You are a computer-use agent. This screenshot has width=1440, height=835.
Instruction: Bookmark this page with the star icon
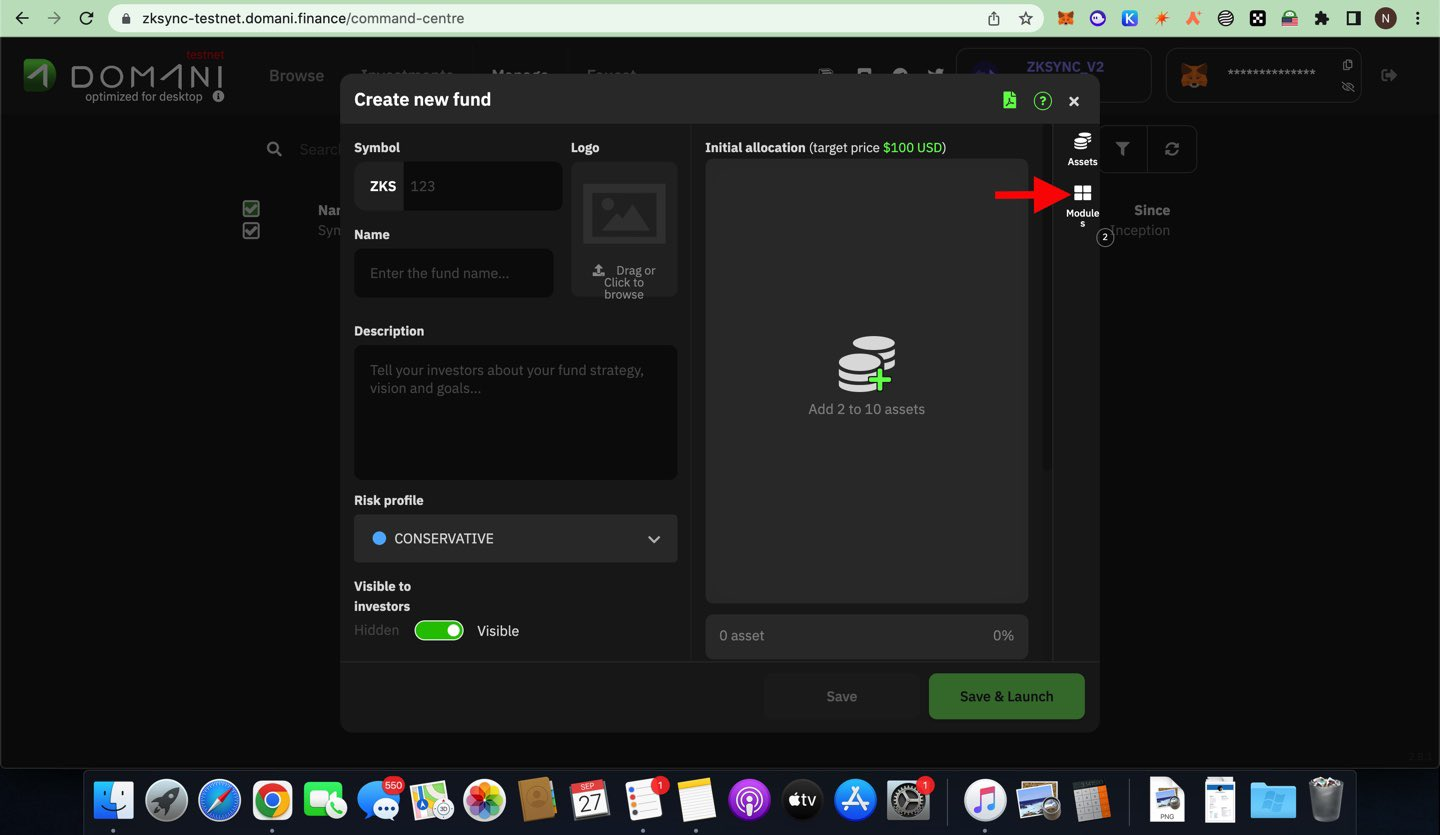[x=1026, y=18]
